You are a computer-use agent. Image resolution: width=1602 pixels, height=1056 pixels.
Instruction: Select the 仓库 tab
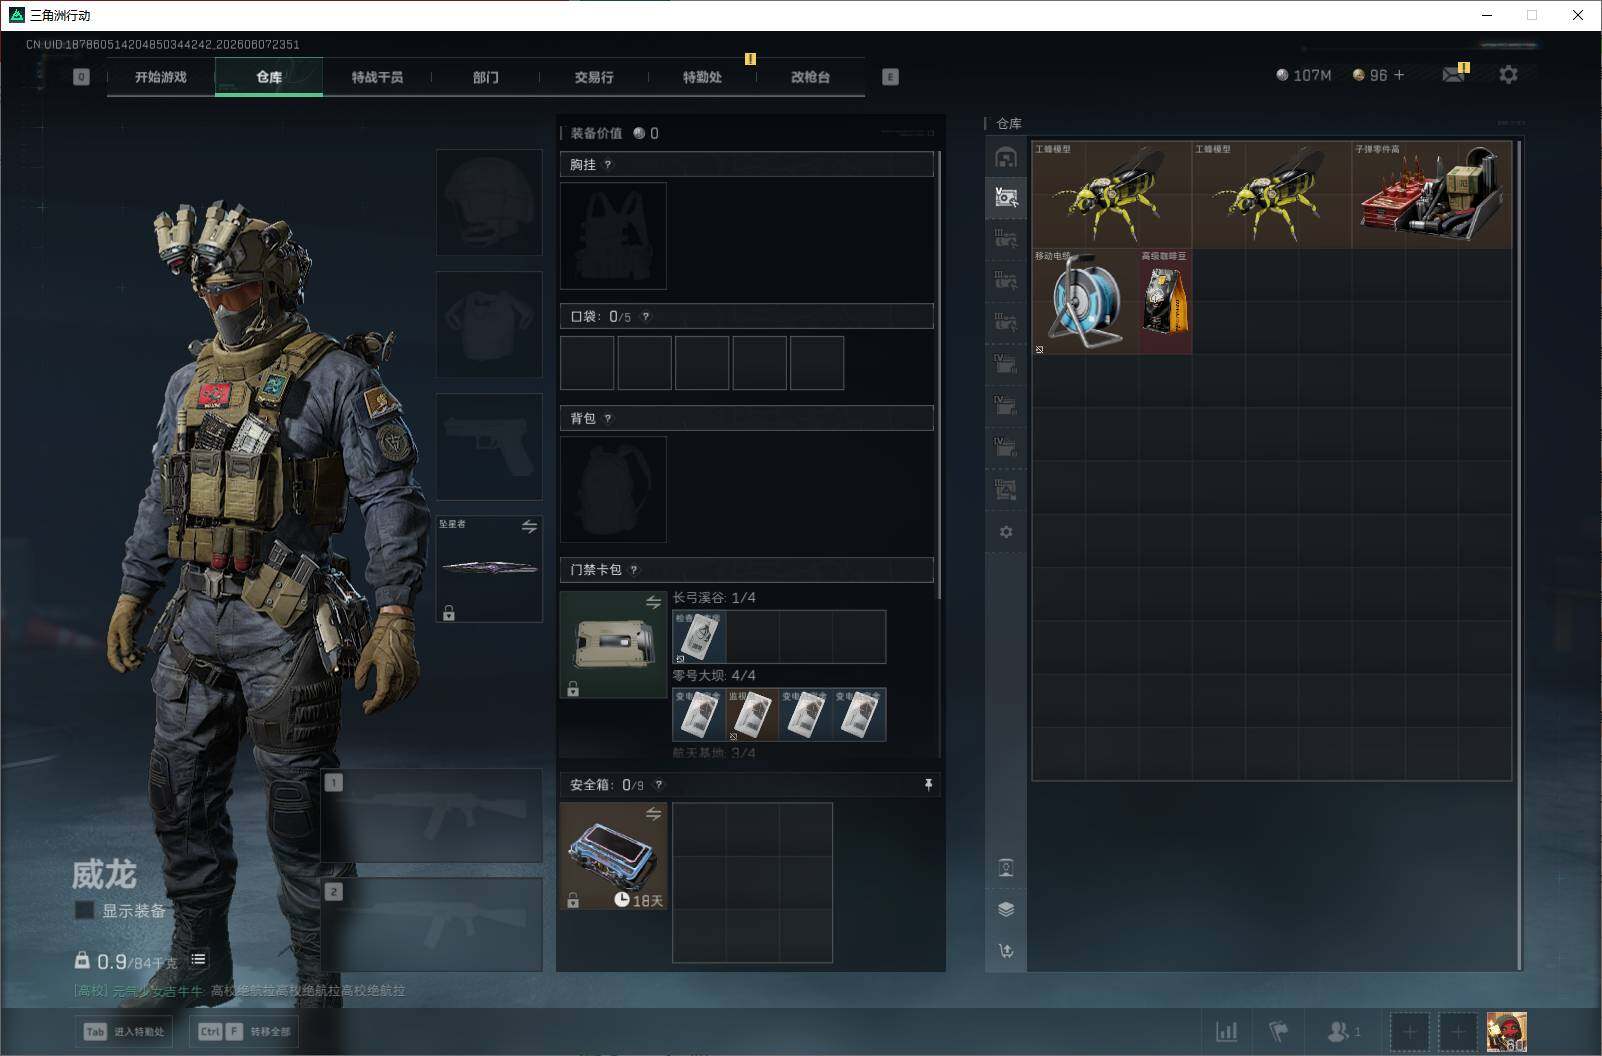pos(269,77)
